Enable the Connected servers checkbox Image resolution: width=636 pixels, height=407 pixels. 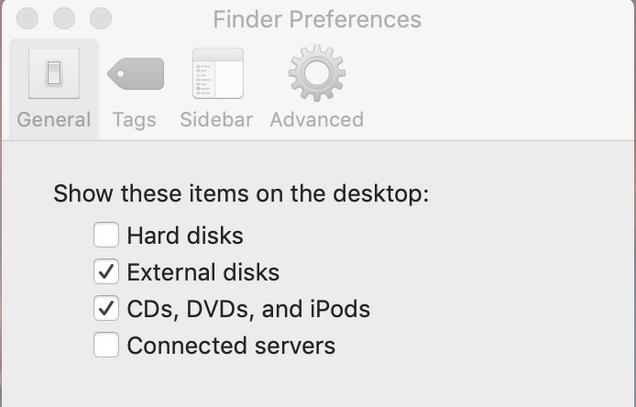tap(106, 345)
